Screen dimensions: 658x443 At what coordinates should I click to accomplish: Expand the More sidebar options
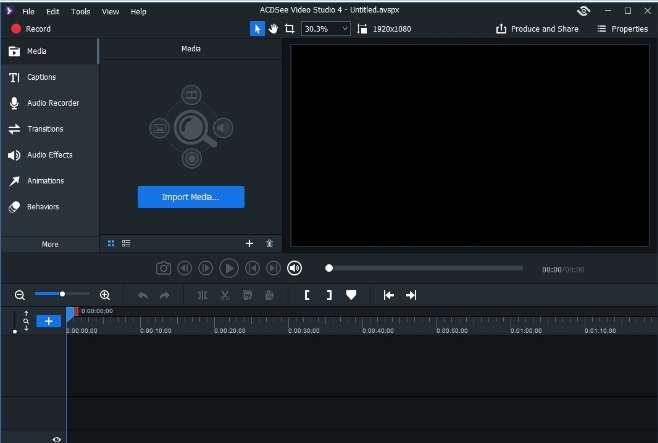pos(50,244)
